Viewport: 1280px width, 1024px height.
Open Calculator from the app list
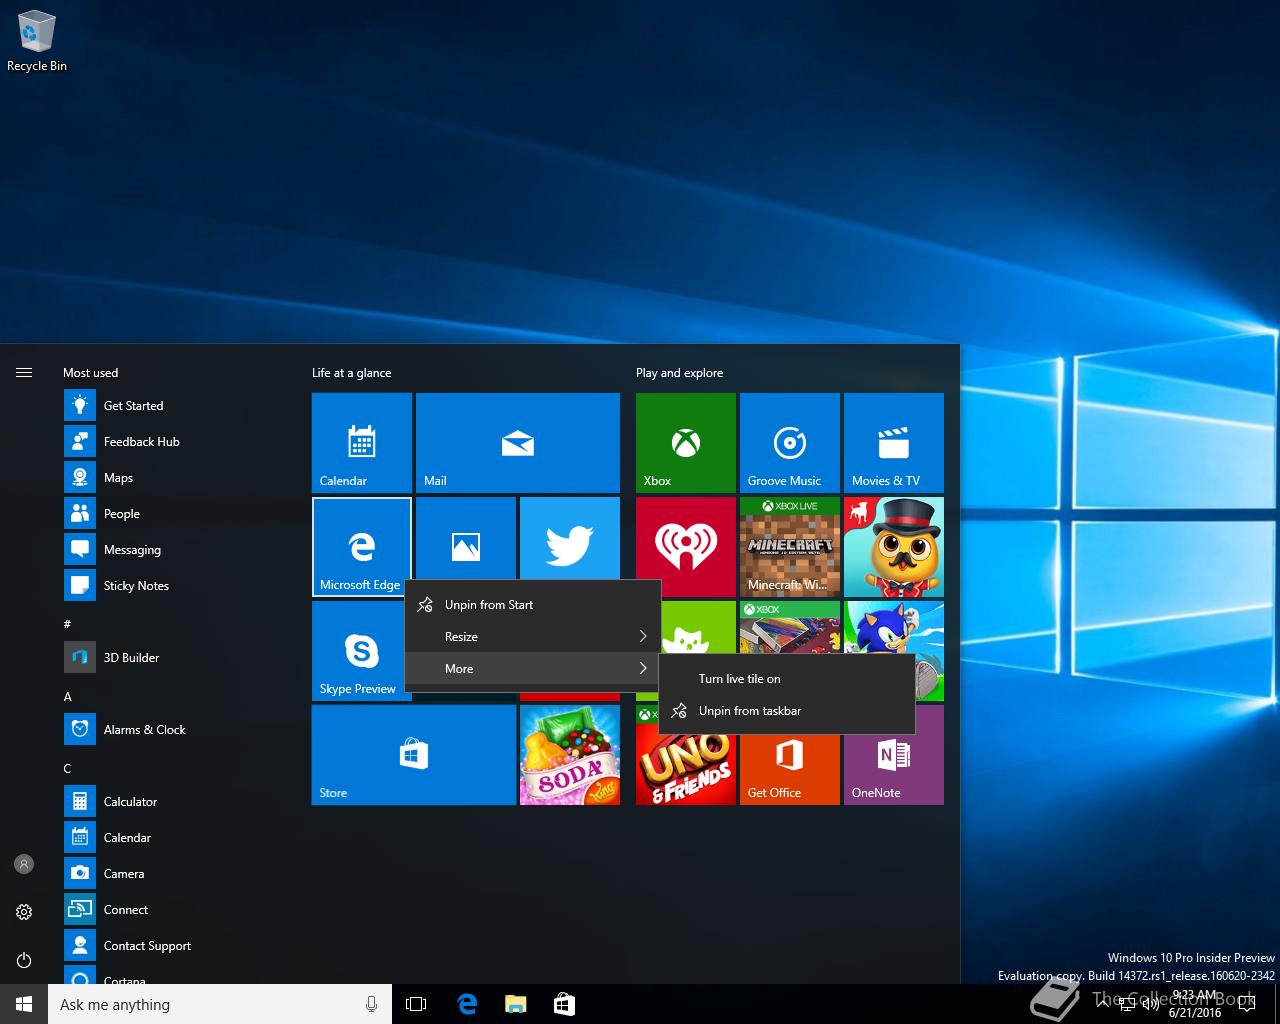tap(130, 802)
